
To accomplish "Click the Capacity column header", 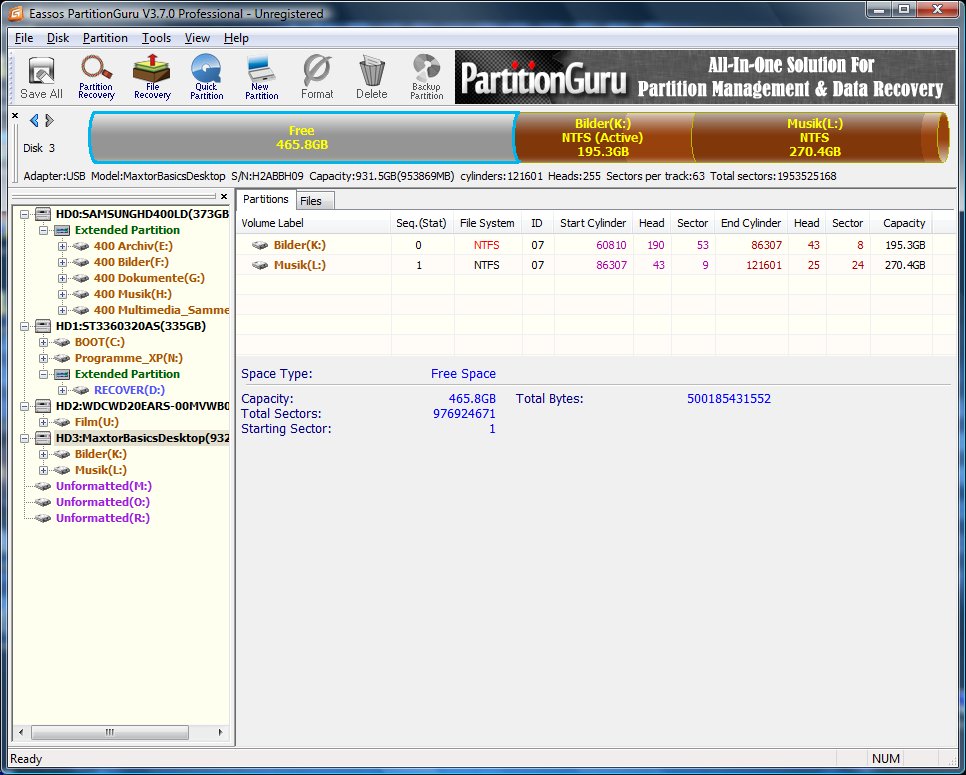I will [x=901, y=223].
